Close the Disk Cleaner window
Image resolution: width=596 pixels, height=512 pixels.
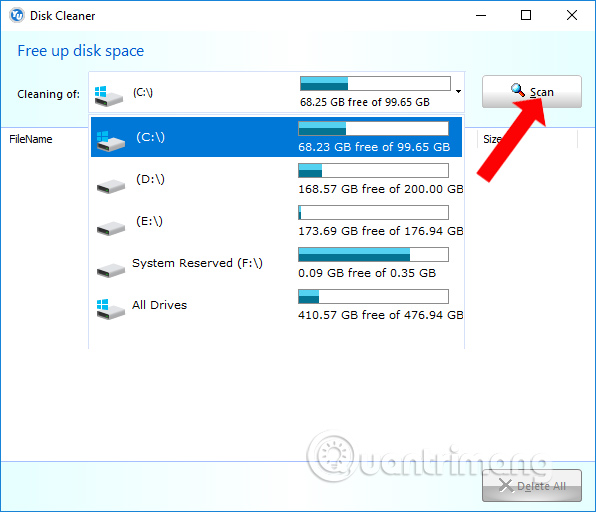tap(572, 16)
